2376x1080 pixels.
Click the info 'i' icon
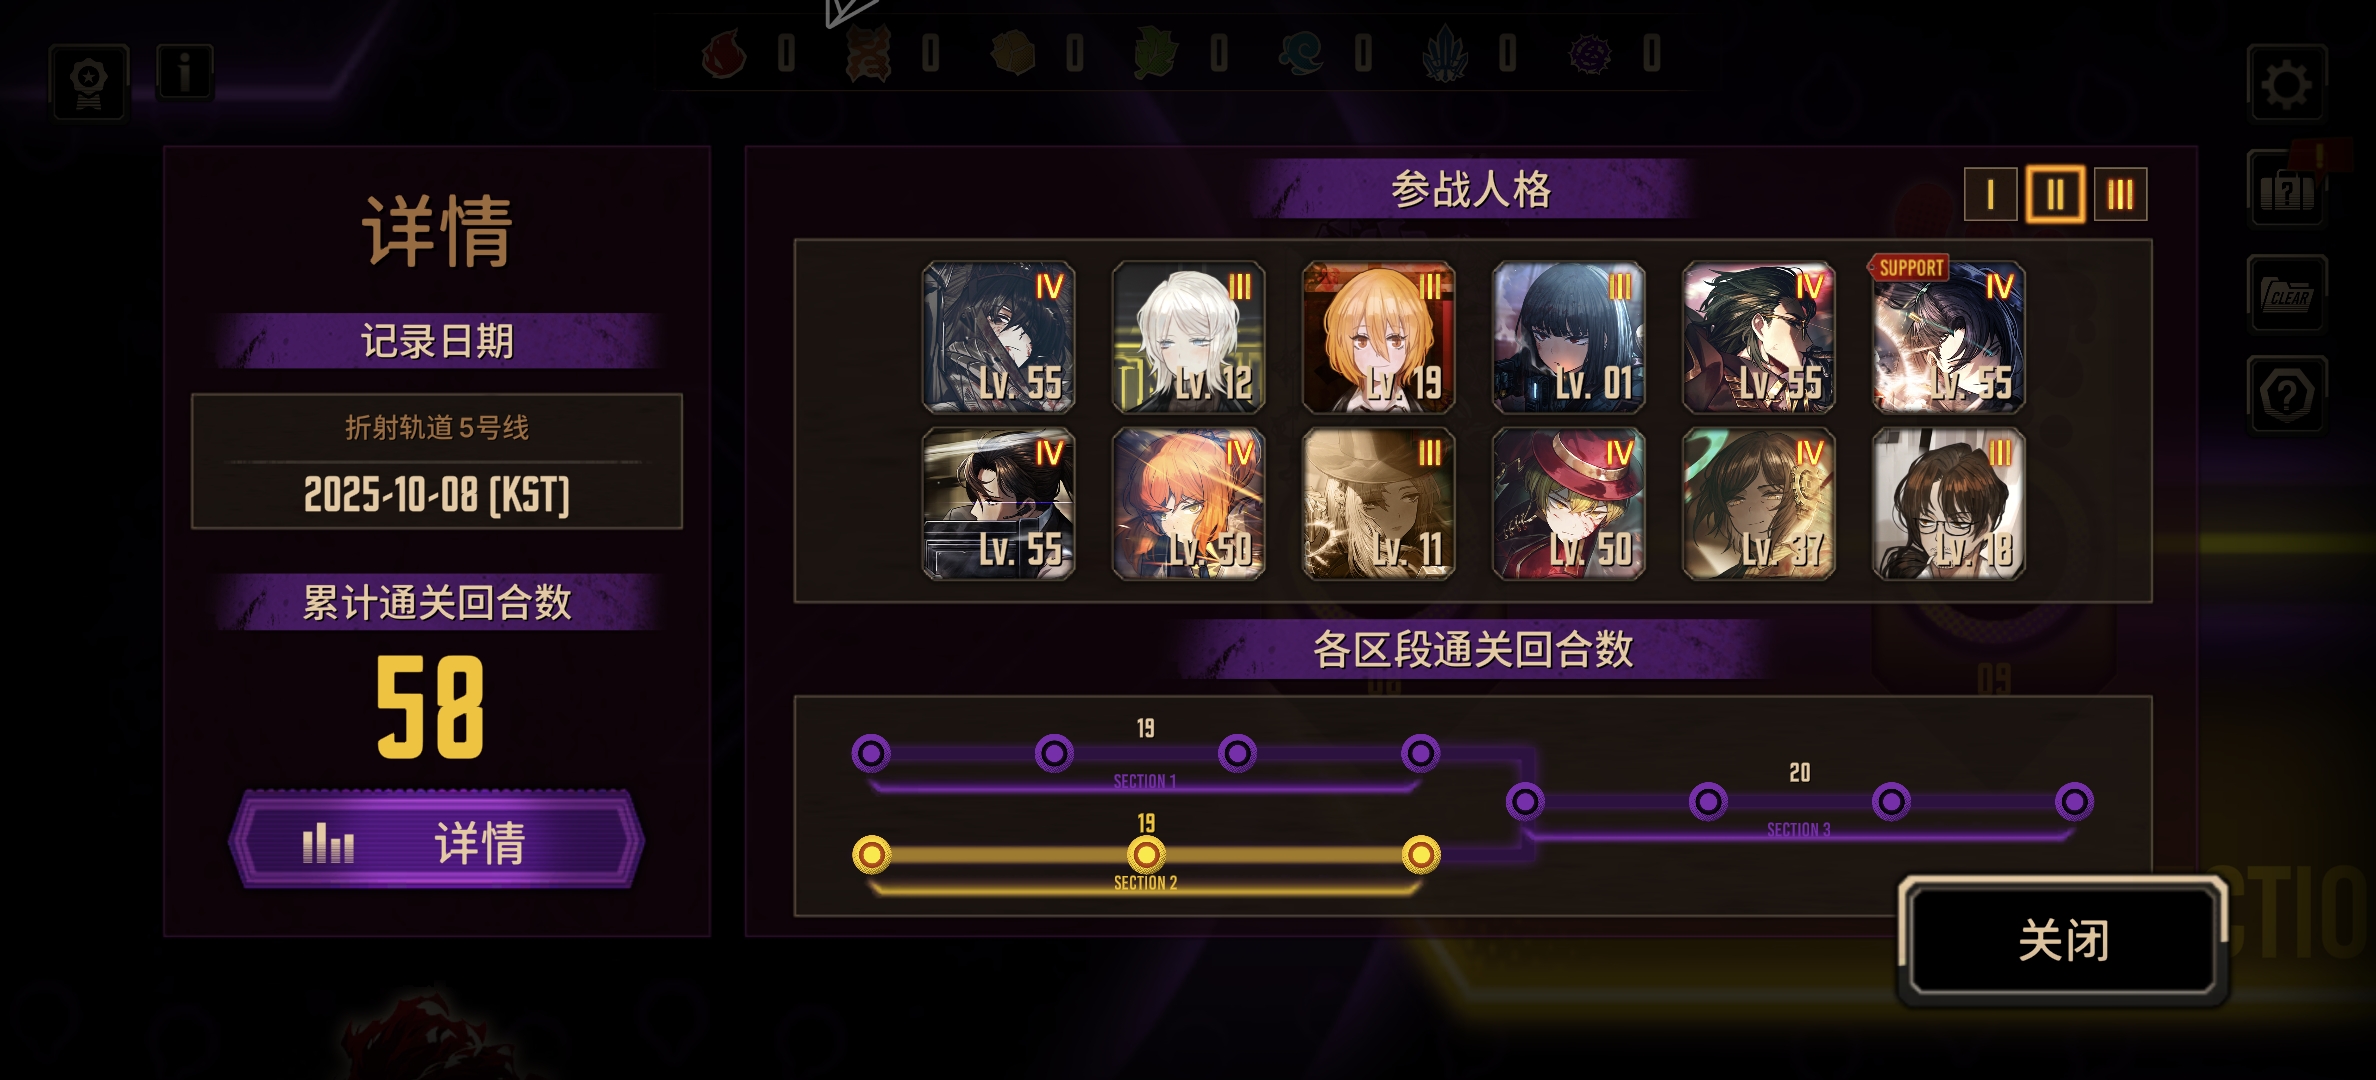[184, 72]
